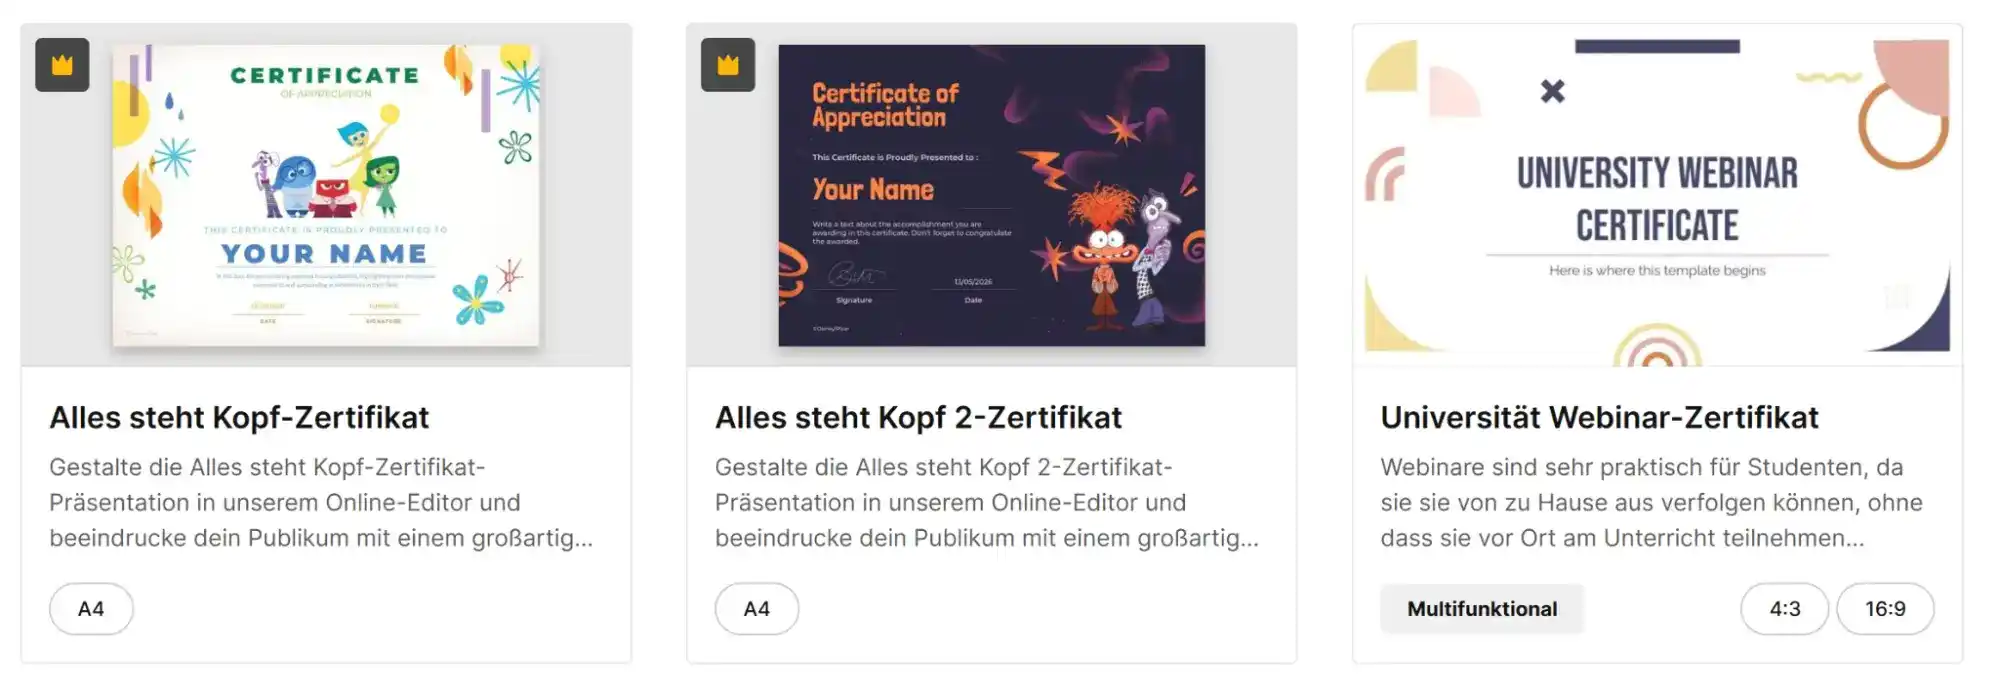
Task: Click the orange ring shape in the webinar thumbnail
Action: pyautogui.click(x=1903, y=125)
